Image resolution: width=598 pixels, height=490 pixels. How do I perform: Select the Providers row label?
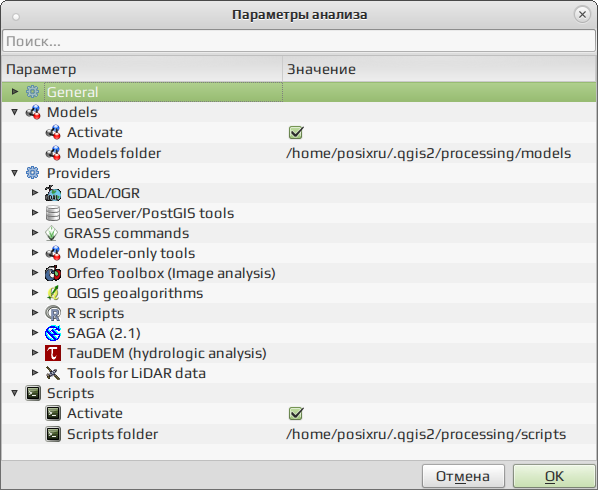pos(78,173)
